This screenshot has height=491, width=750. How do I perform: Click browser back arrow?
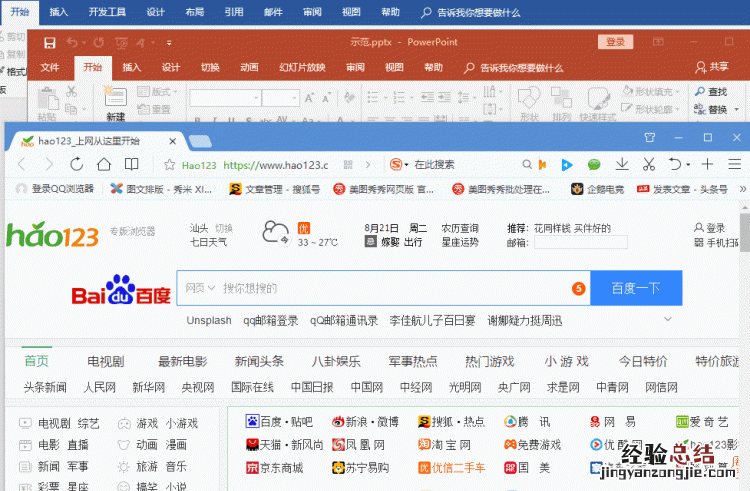[x=22, y=164]
